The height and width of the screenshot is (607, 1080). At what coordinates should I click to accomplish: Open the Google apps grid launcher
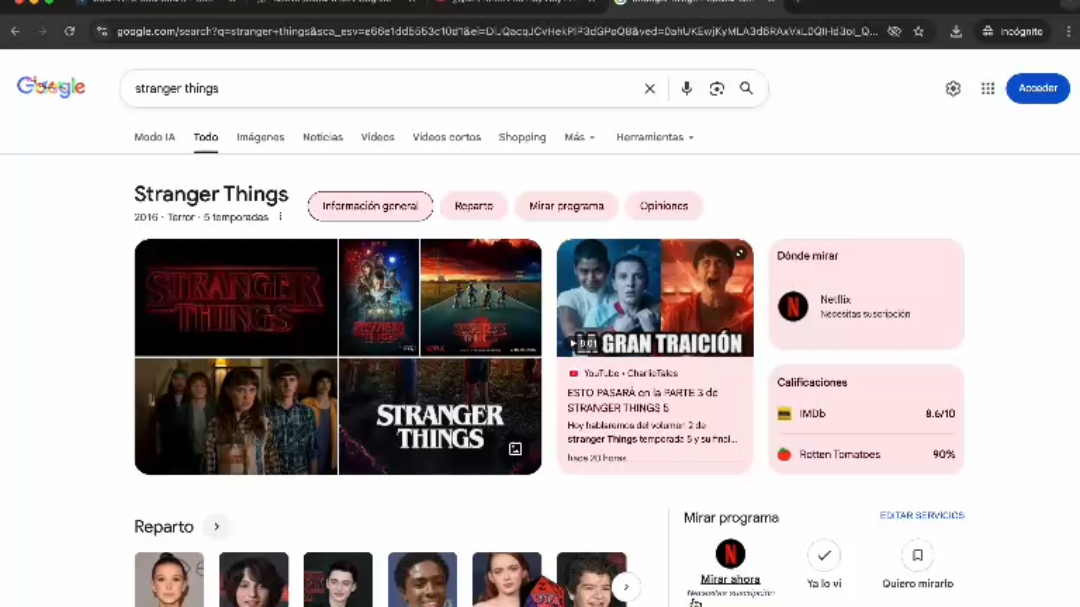coord(987,88)
